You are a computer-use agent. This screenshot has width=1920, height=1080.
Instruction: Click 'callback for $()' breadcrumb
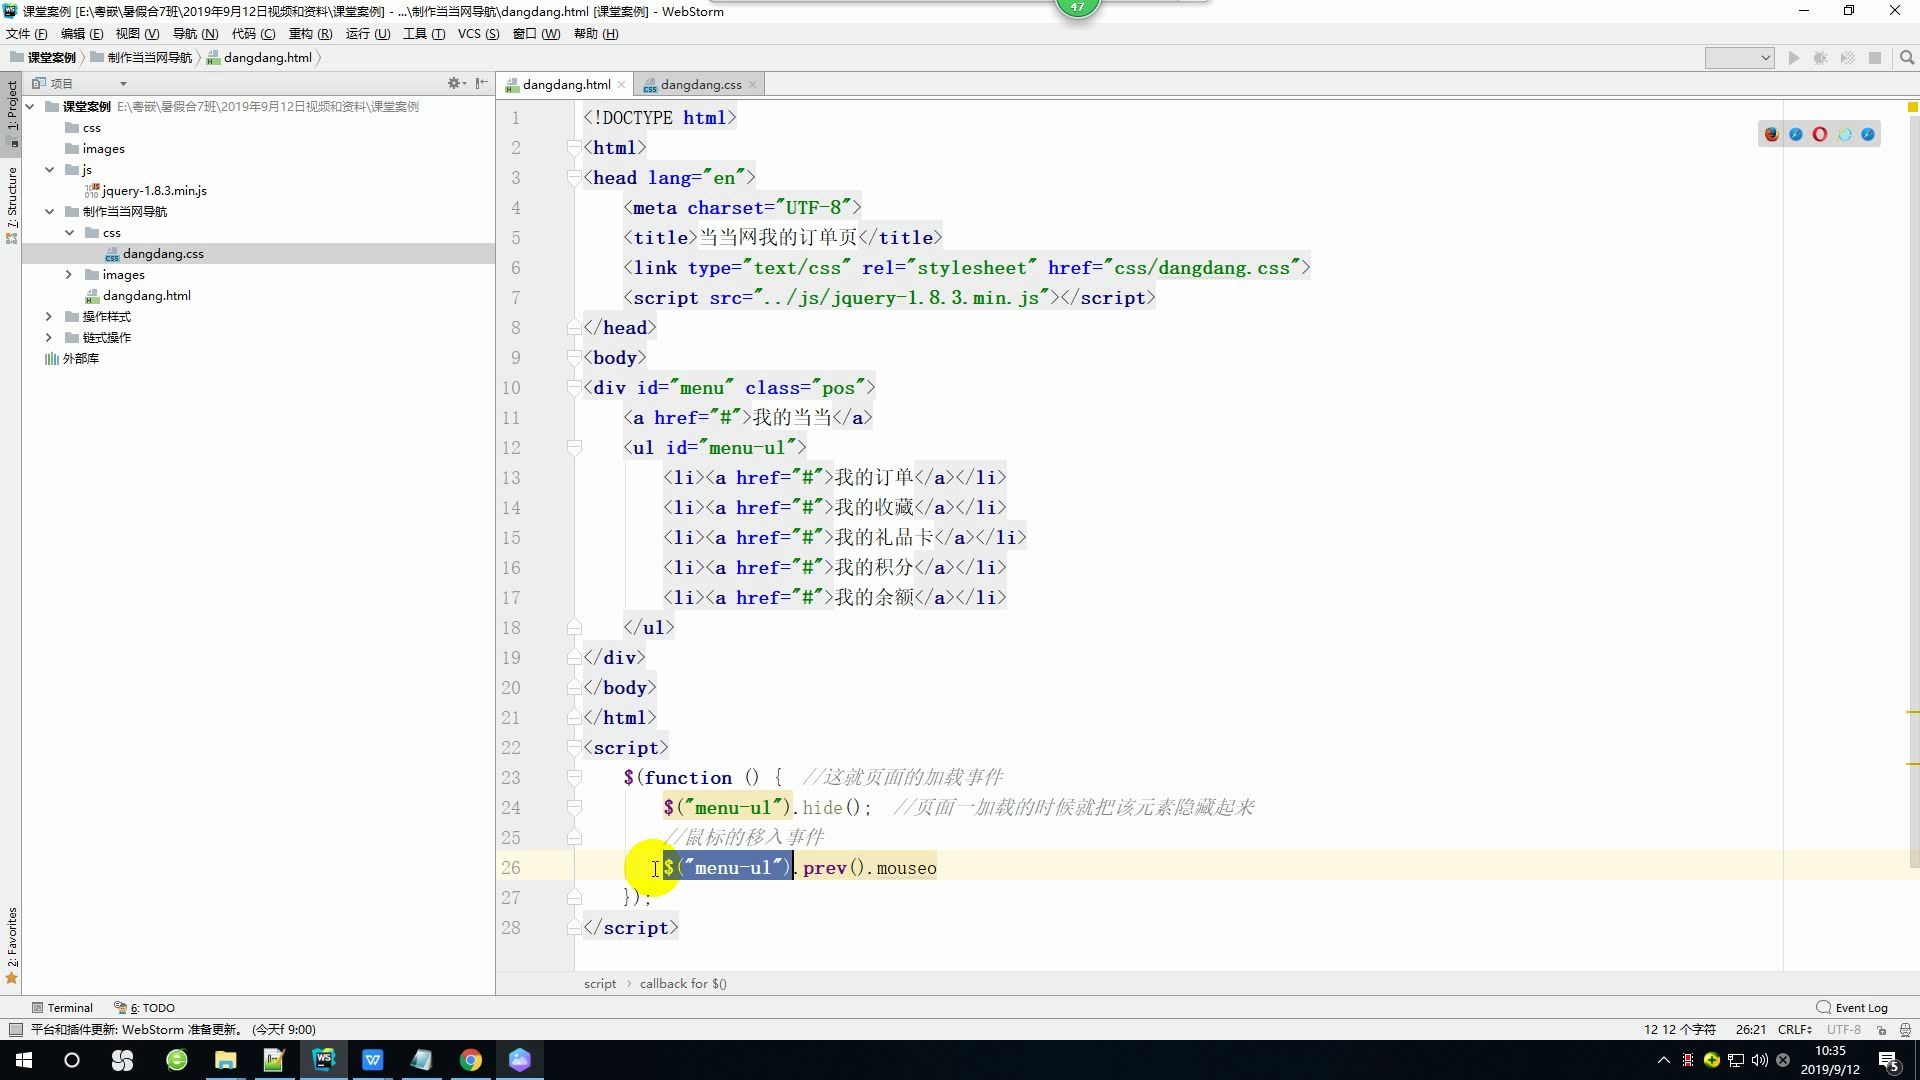[683, 984]
